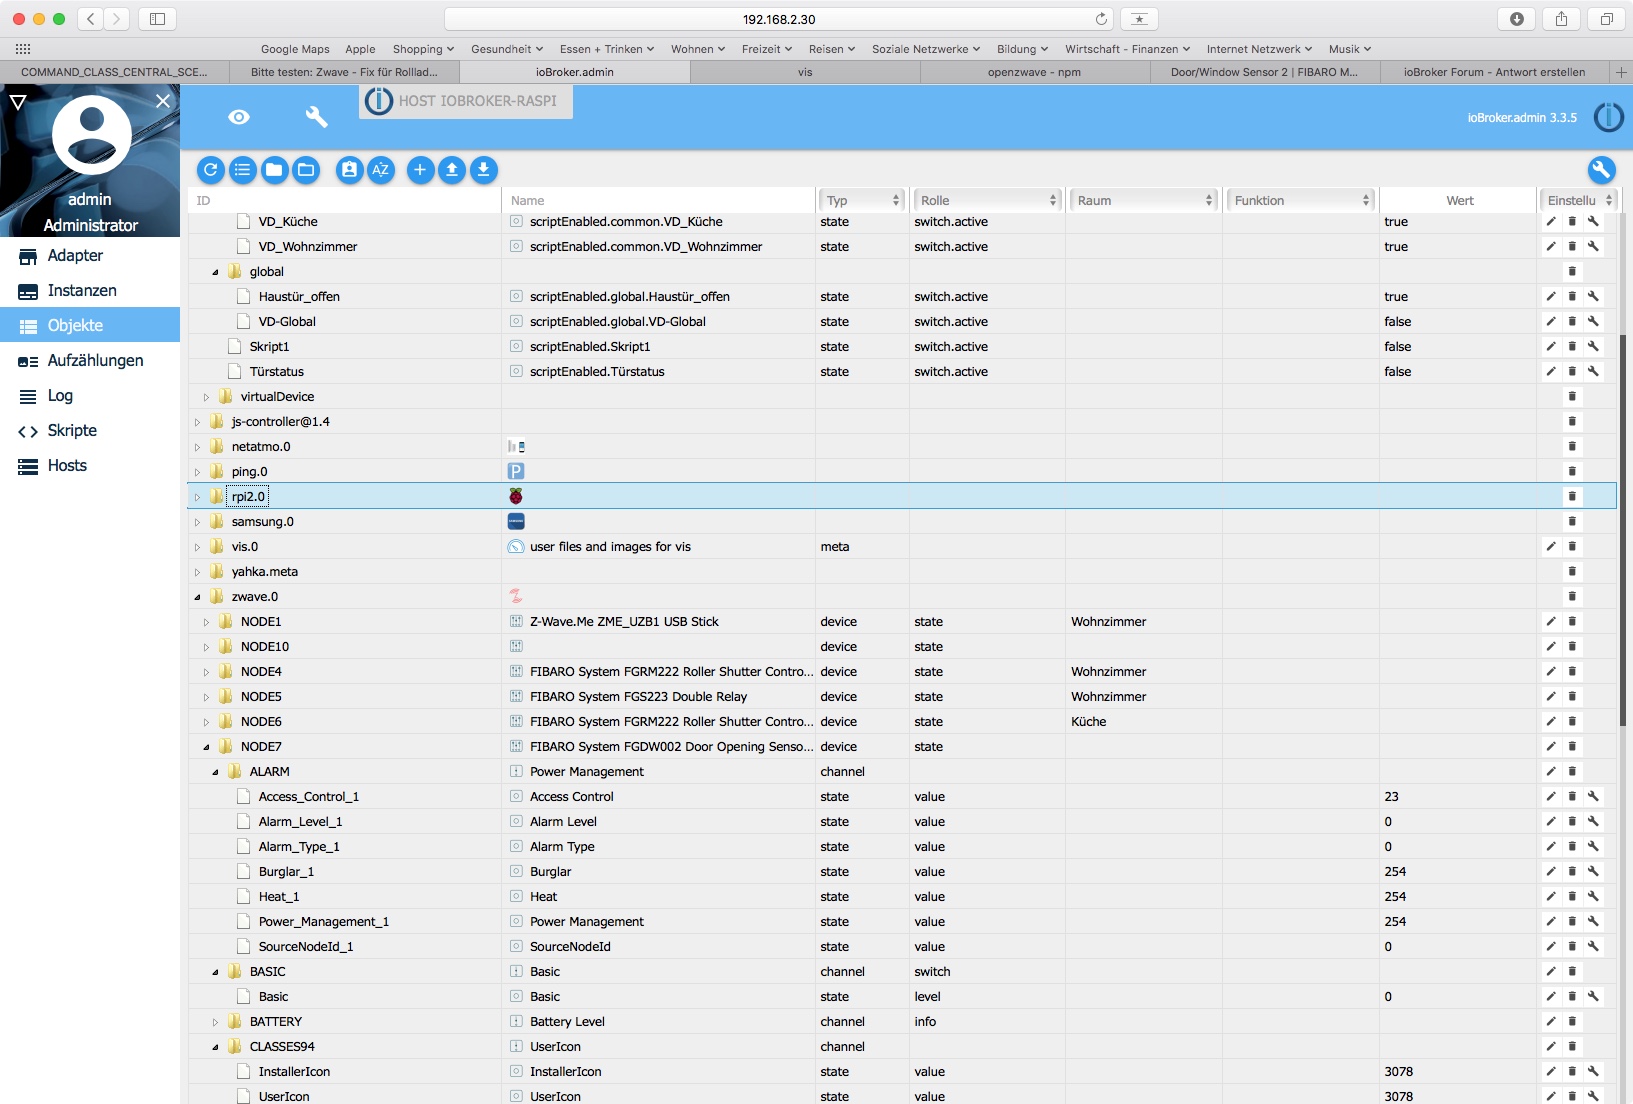Open the Raum filter dropdown

click(1144, 200)
